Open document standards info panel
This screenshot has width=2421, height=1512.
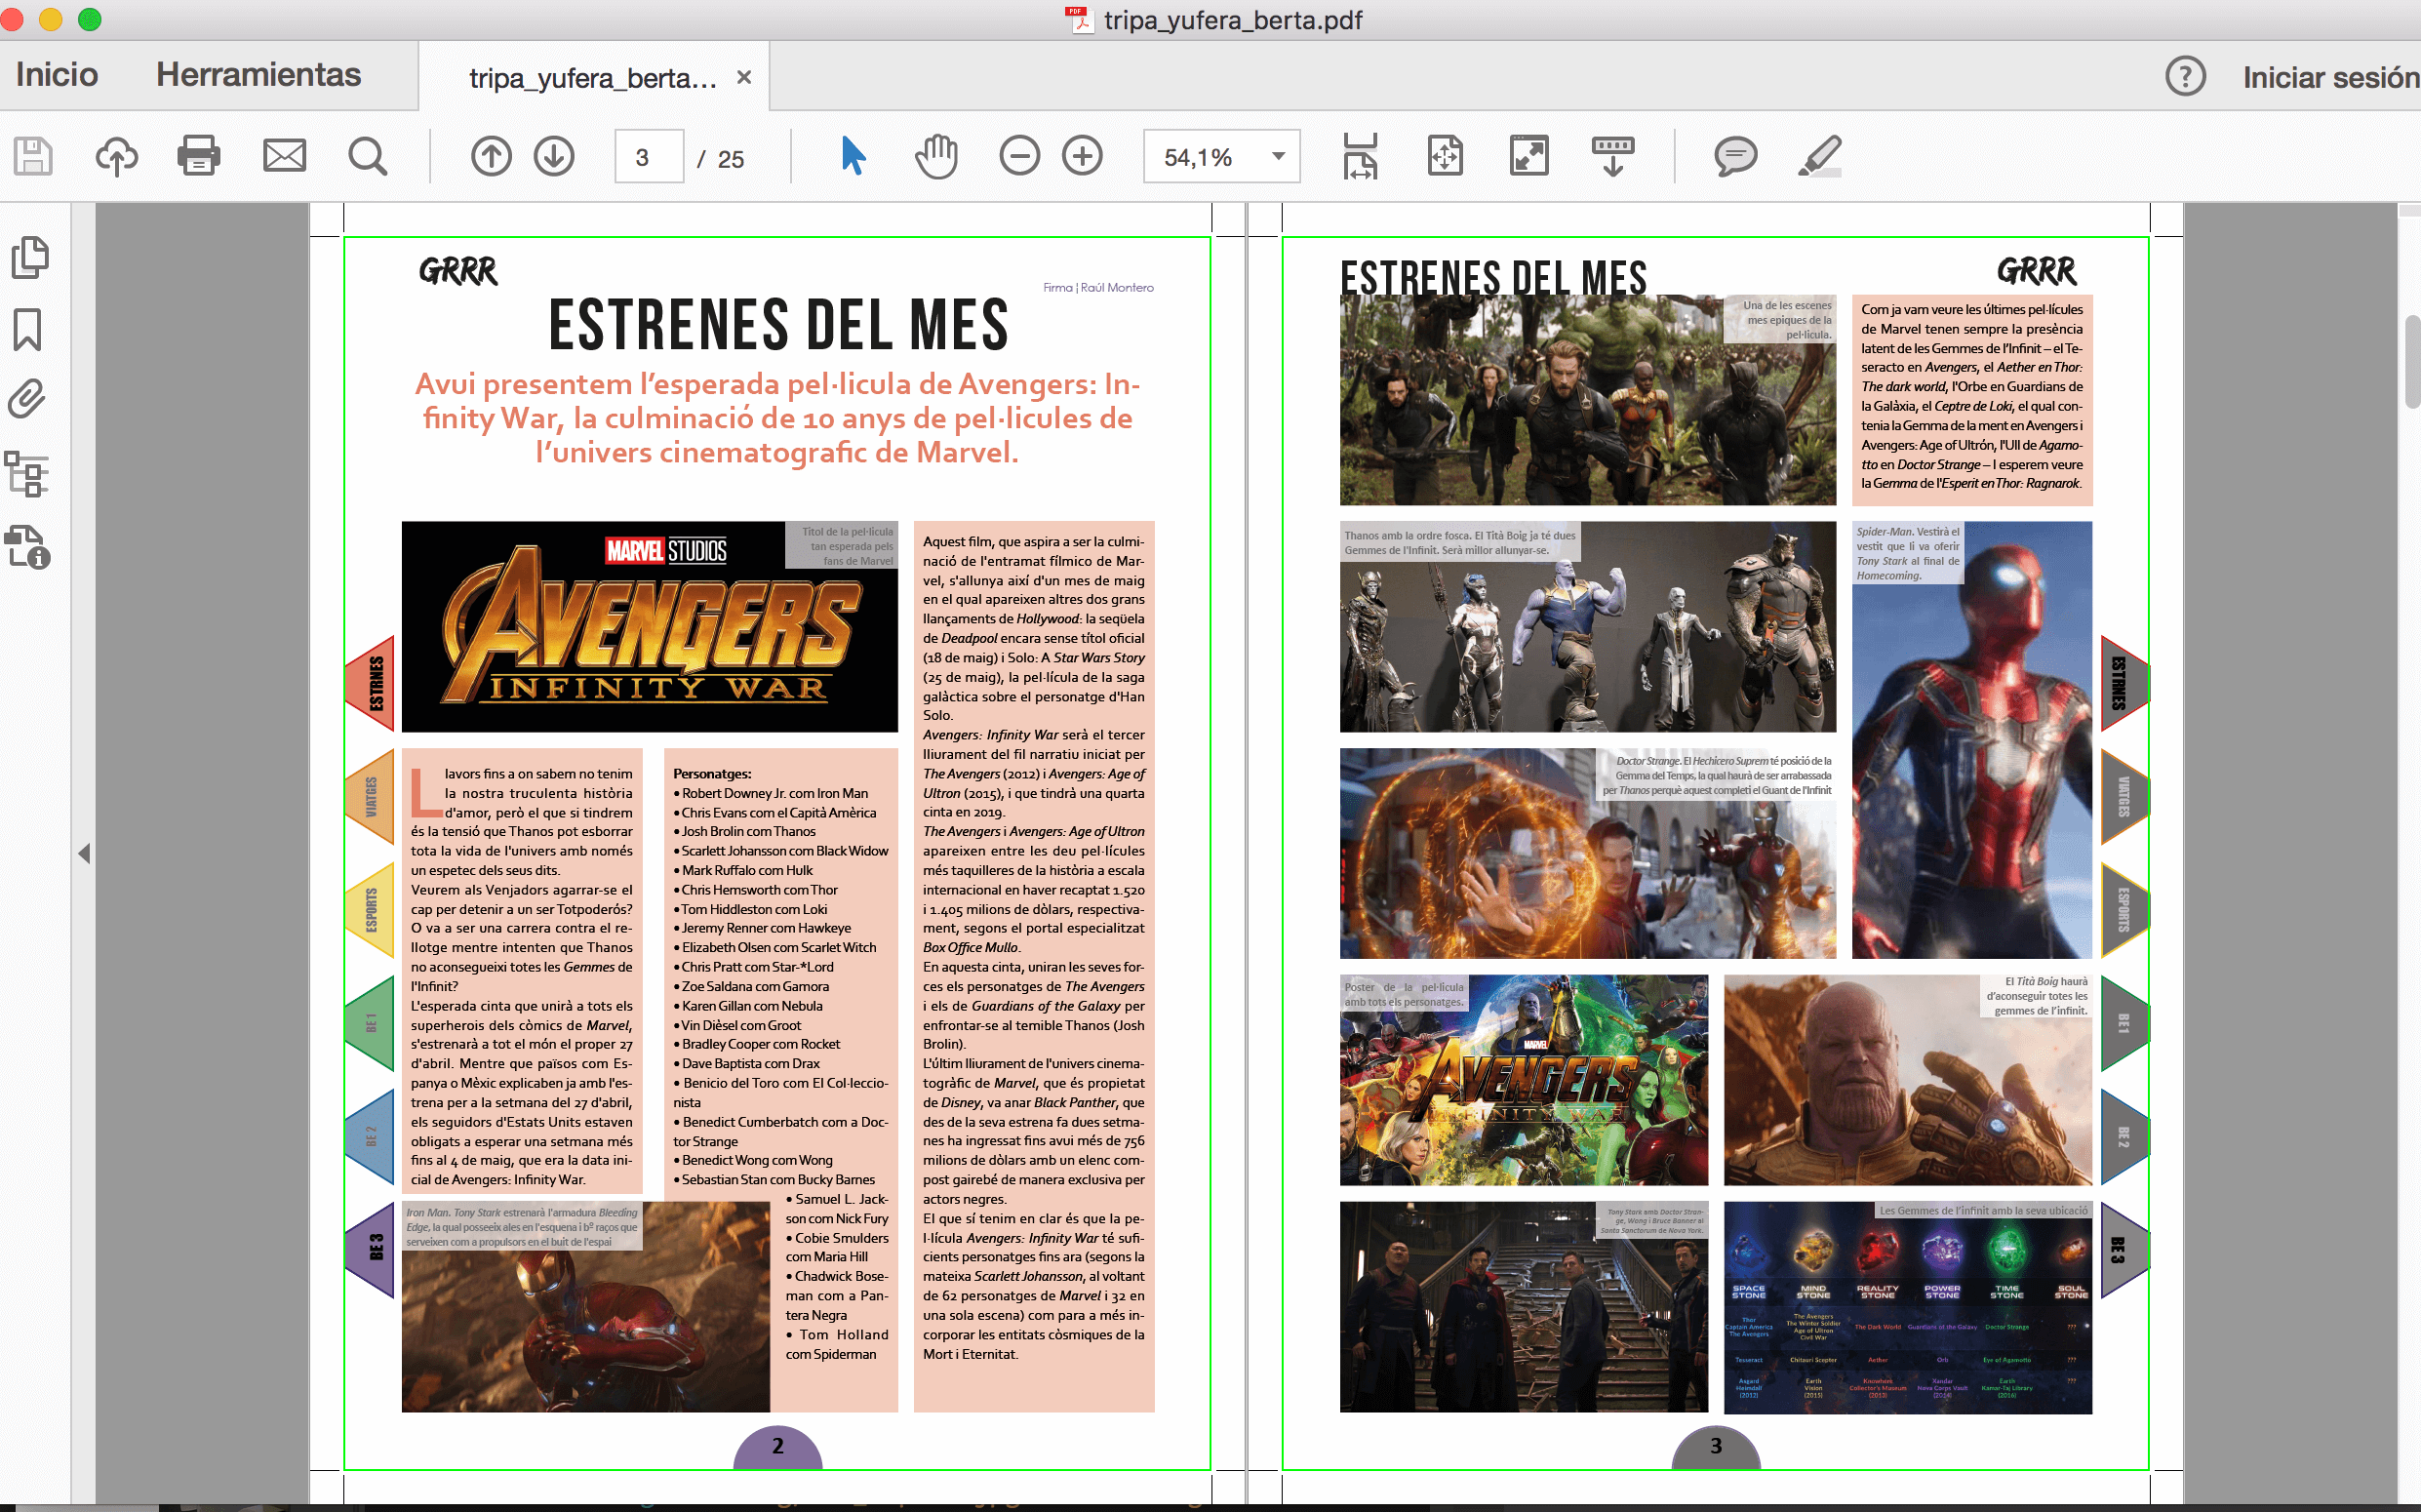coord(28,547)
